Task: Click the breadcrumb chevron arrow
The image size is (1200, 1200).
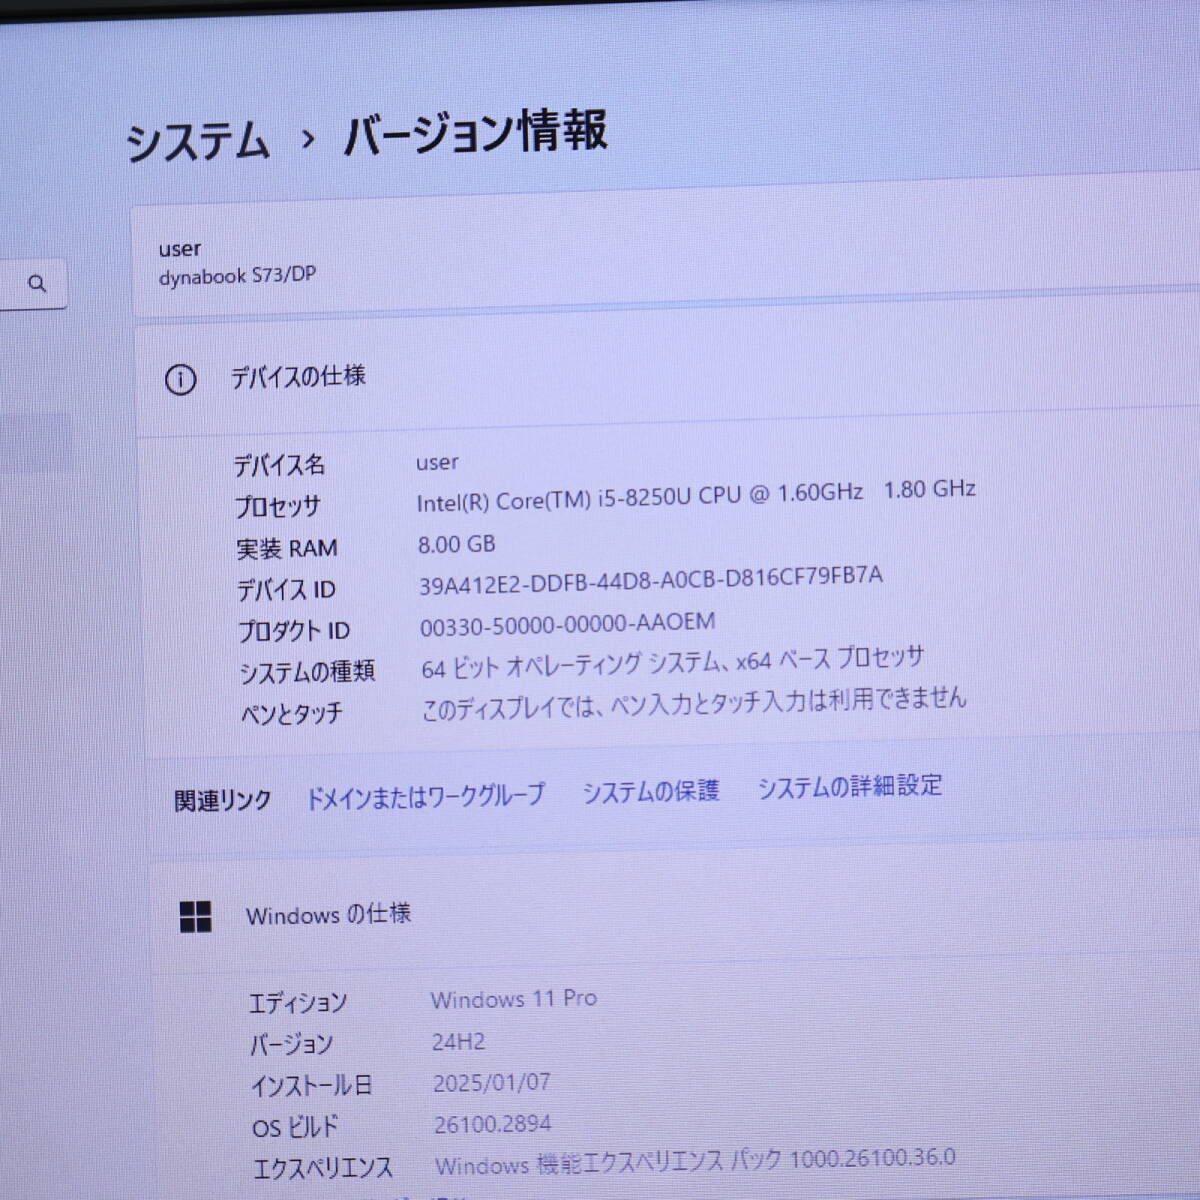Action: tap(308, 139)
